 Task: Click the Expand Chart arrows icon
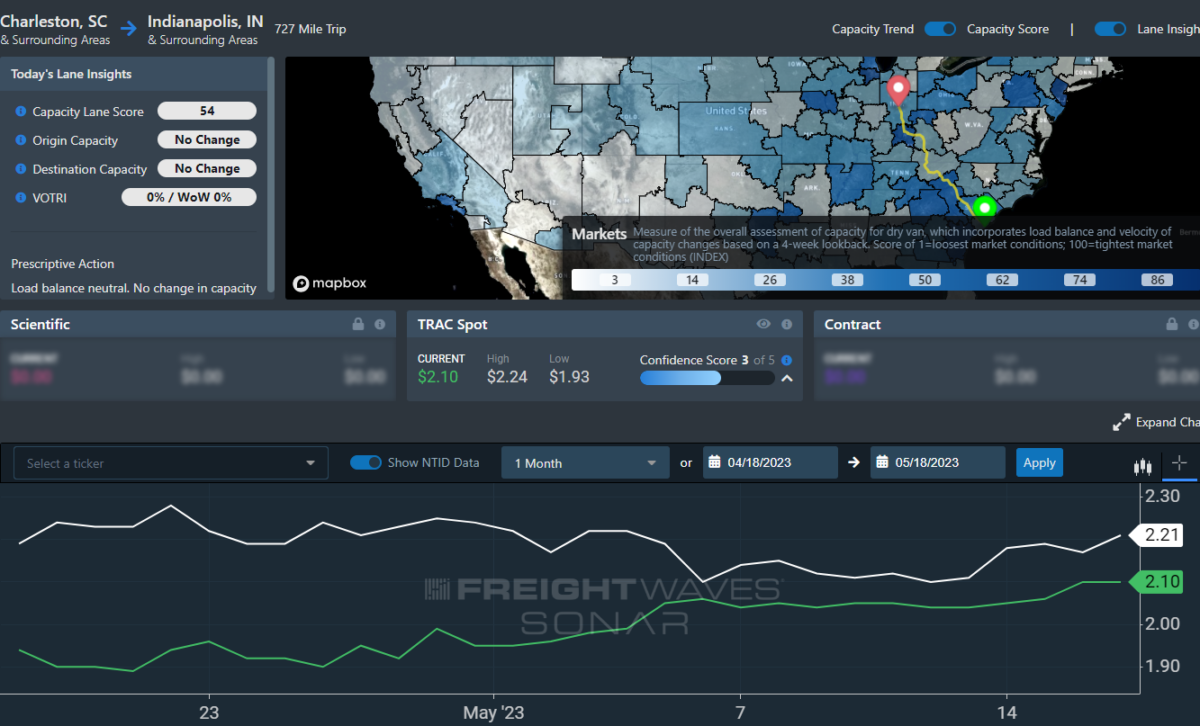1121,422
